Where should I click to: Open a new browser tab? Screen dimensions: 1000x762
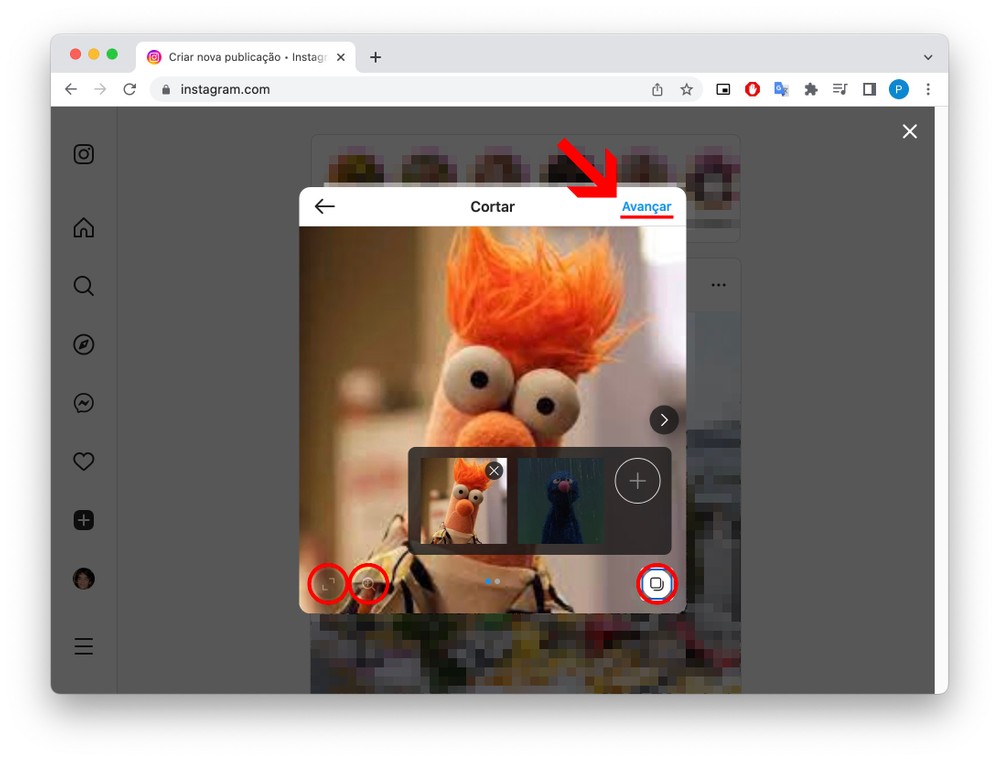375,57
